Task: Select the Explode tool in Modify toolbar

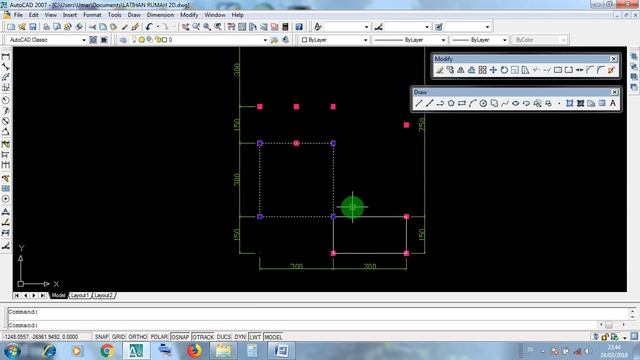Action: pos(611,70)
